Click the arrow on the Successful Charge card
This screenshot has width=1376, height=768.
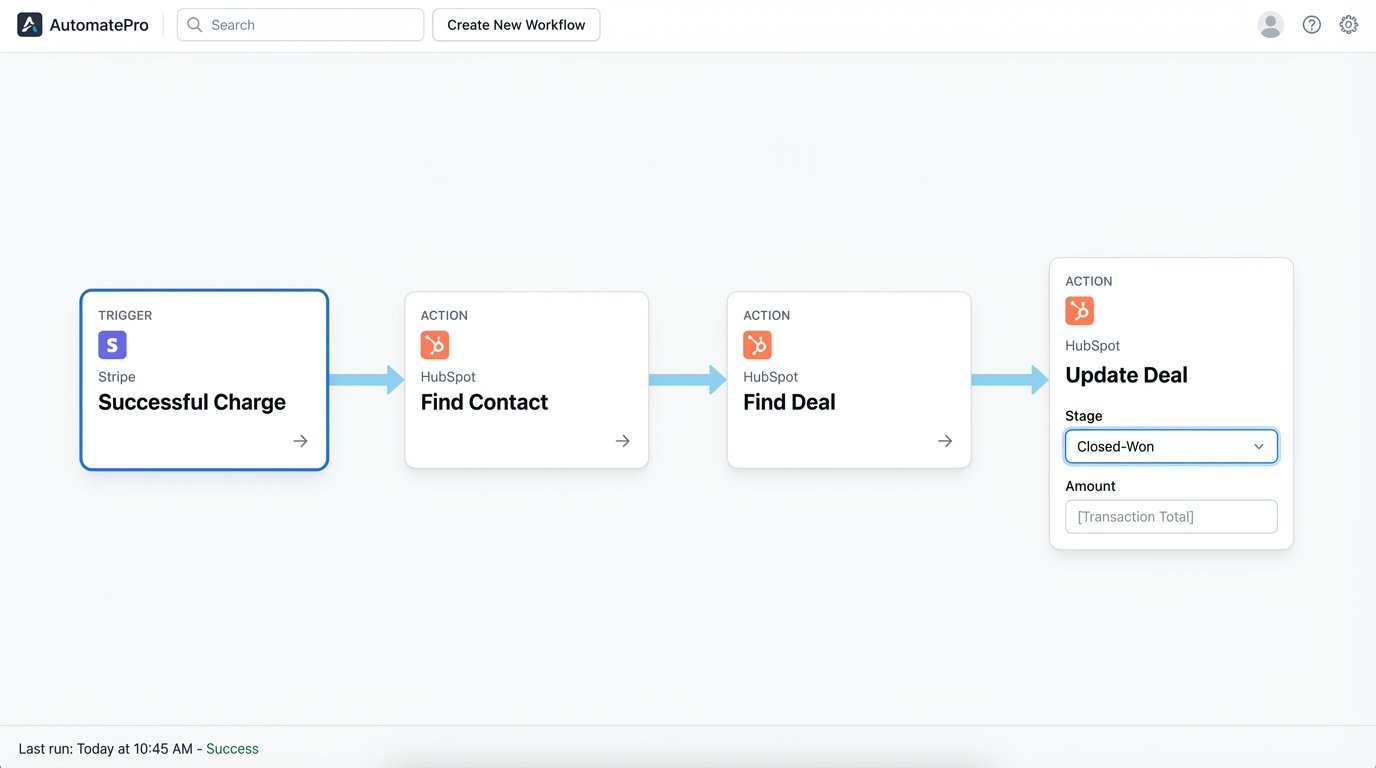point(300,440)
